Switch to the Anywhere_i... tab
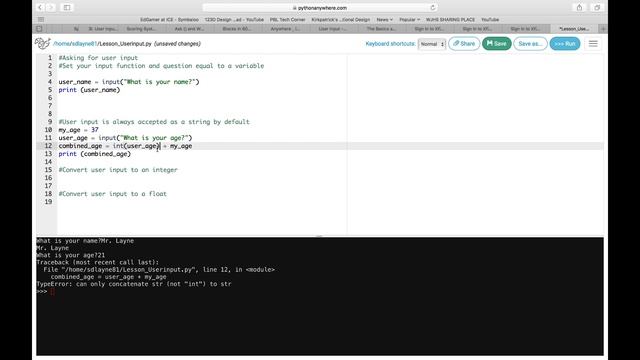 click(284, 29)
